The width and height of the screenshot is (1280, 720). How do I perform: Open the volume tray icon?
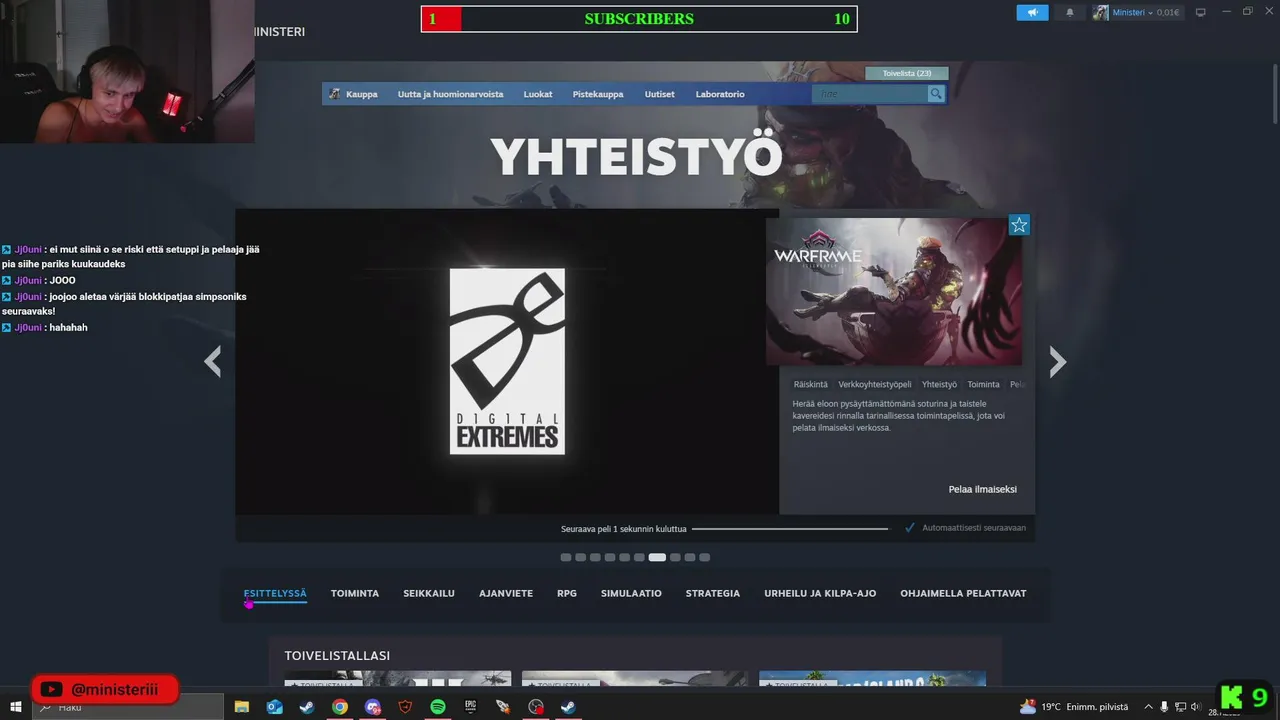click(x=1196, y=707)
